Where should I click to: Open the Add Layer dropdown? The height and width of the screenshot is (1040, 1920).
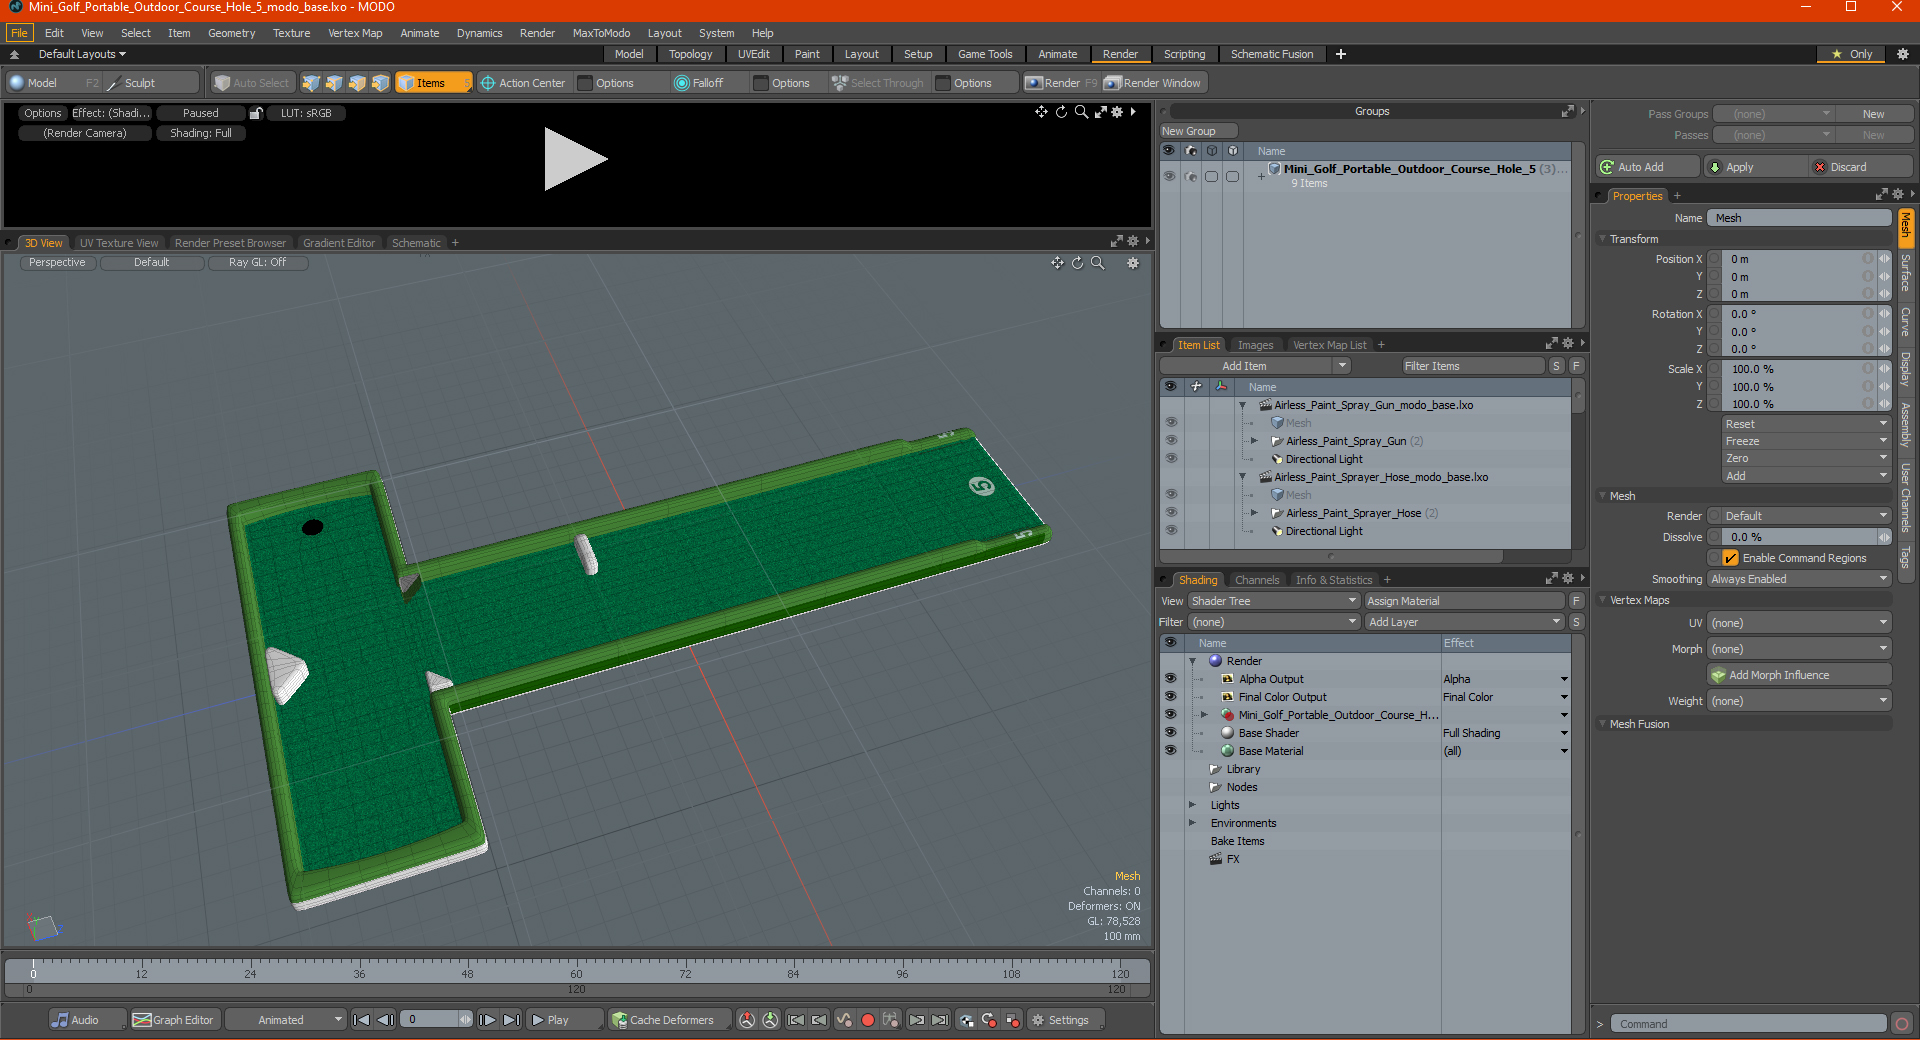tap(1464, 622)
